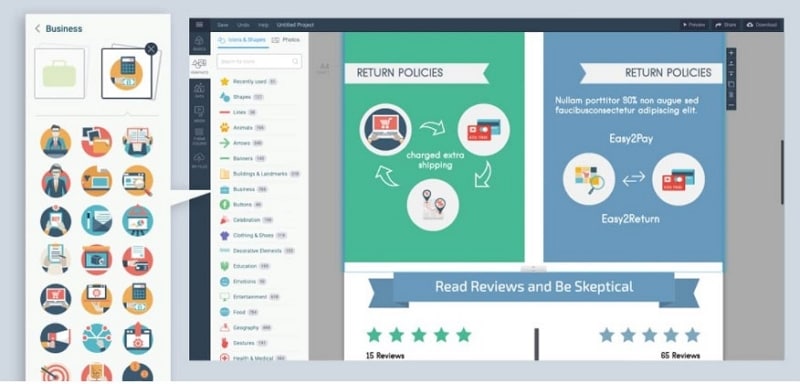Pick the clipboard document icon
The width and height of the screenshot is (800, 384).
click(x=56, y=260)
